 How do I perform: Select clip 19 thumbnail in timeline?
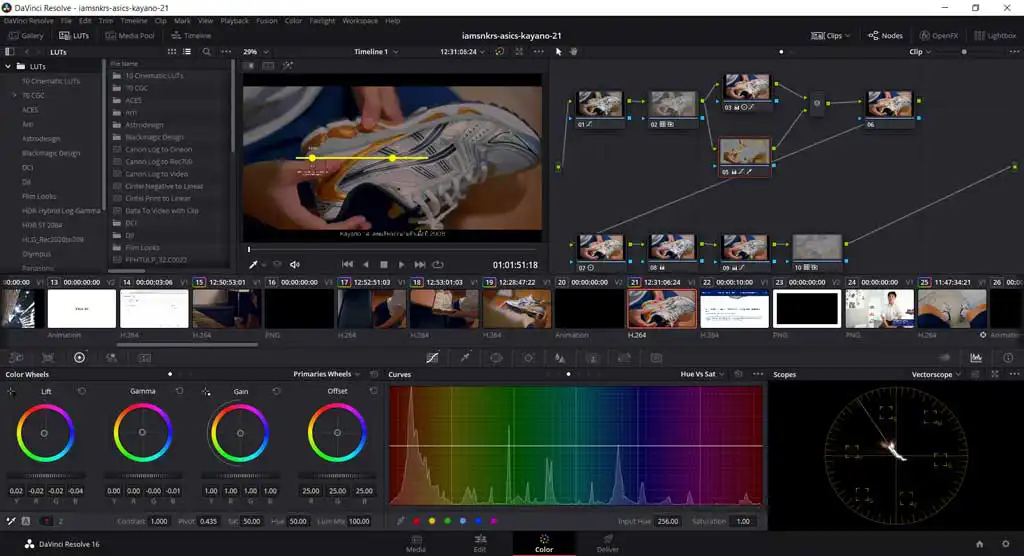tap(517, 308)
